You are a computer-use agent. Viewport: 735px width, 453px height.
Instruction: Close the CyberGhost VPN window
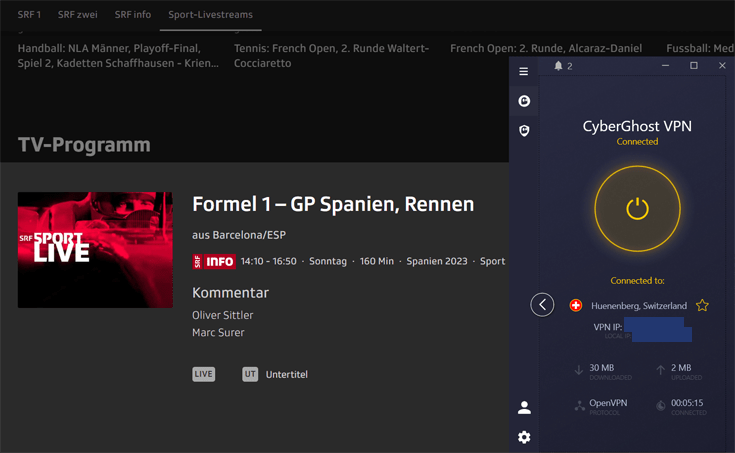(722, 66)
